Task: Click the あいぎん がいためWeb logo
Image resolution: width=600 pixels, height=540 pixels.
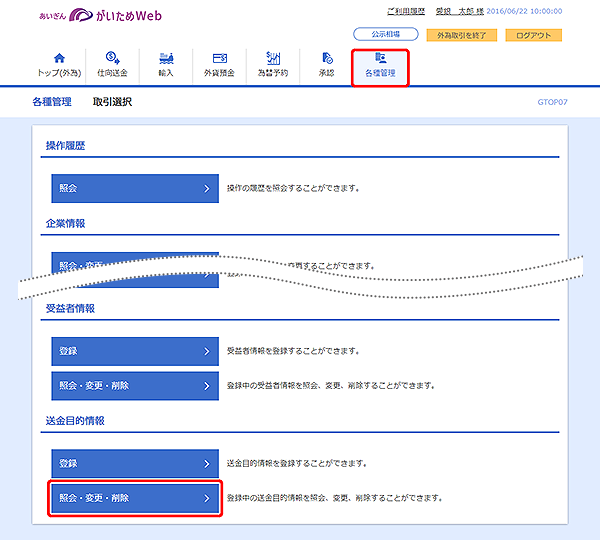Action: click(x=101, y=15)
